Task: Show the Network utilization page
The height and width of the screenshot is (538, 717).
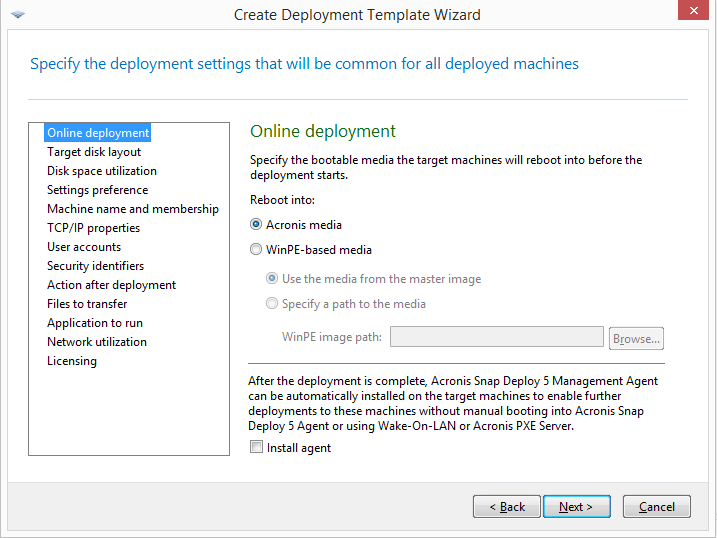Action: (x=97, y=342)
